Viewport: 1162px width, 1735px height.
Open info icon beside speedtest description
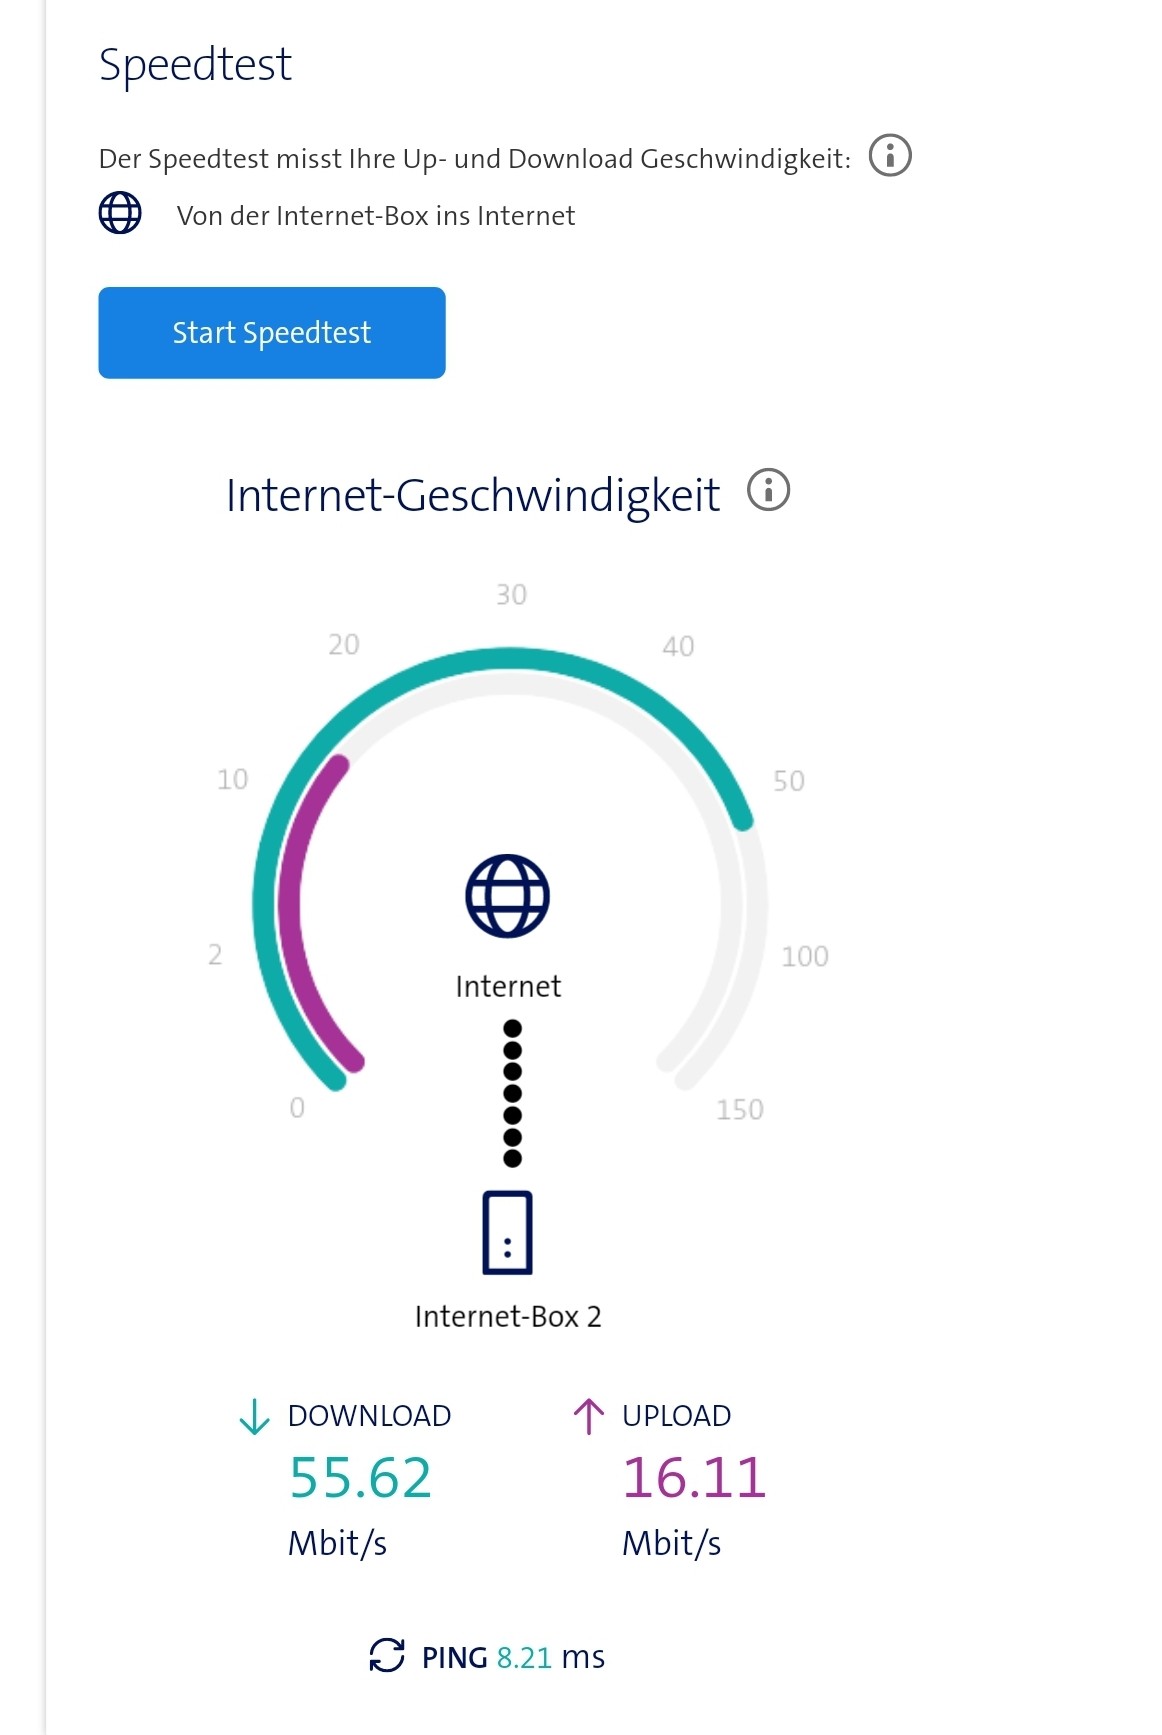889,156
